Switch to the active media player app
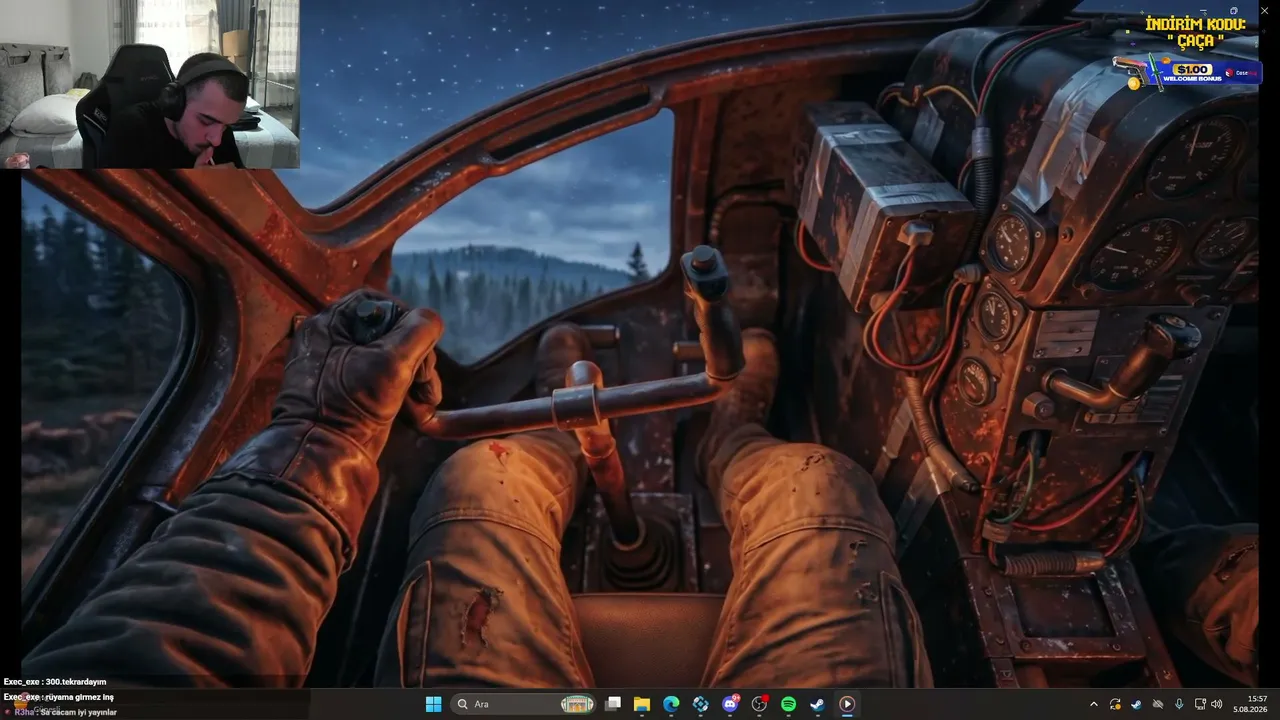Screen dimensions: 1280x720 click(x=847, y=704)
